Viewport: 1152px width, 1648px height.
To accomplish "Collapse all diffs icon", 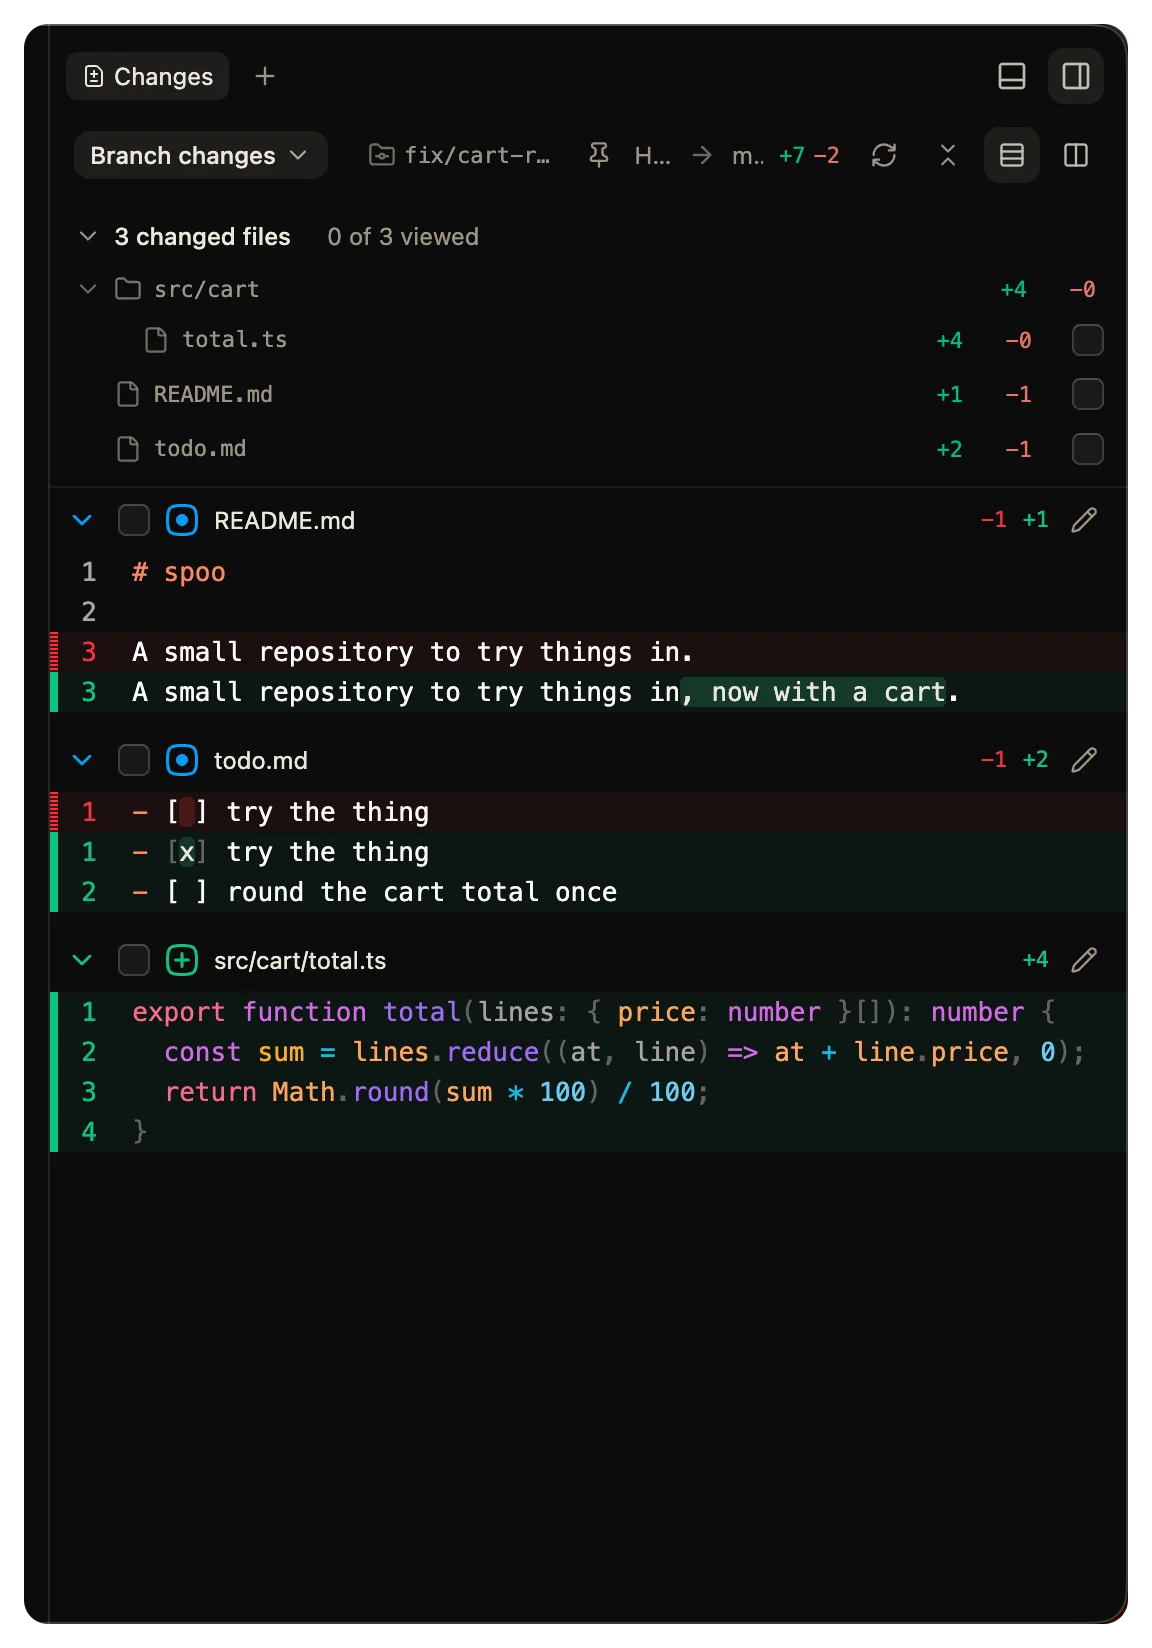I will point(948,155).
